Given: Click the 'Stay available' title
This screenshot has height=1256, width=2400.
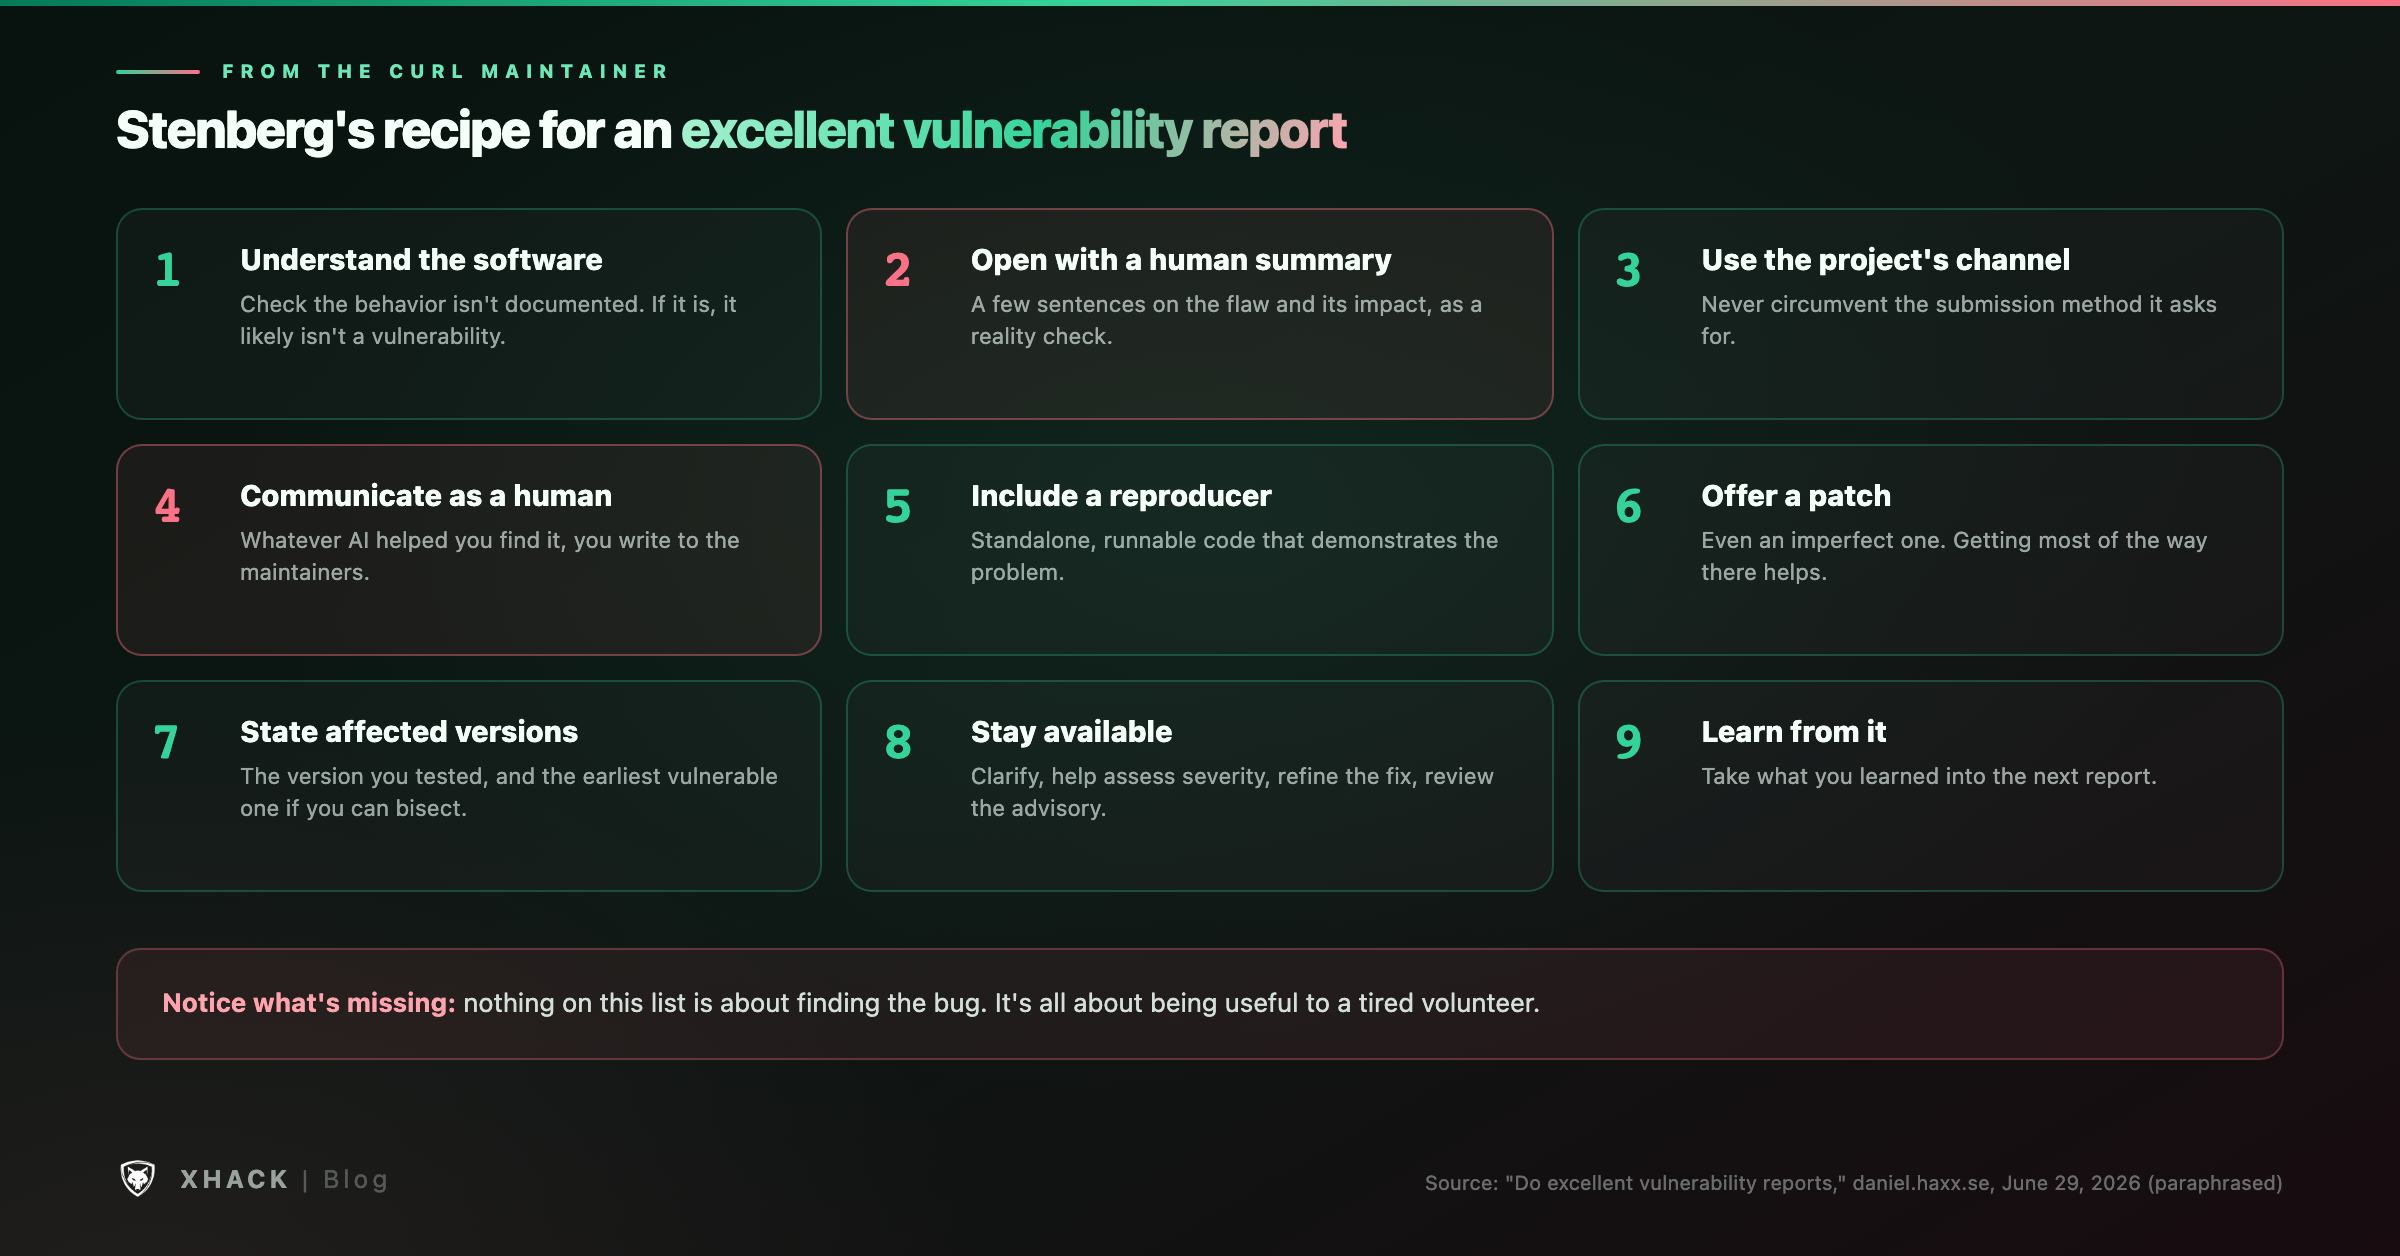Looking at the screenshot, I should coord(1071,732).
